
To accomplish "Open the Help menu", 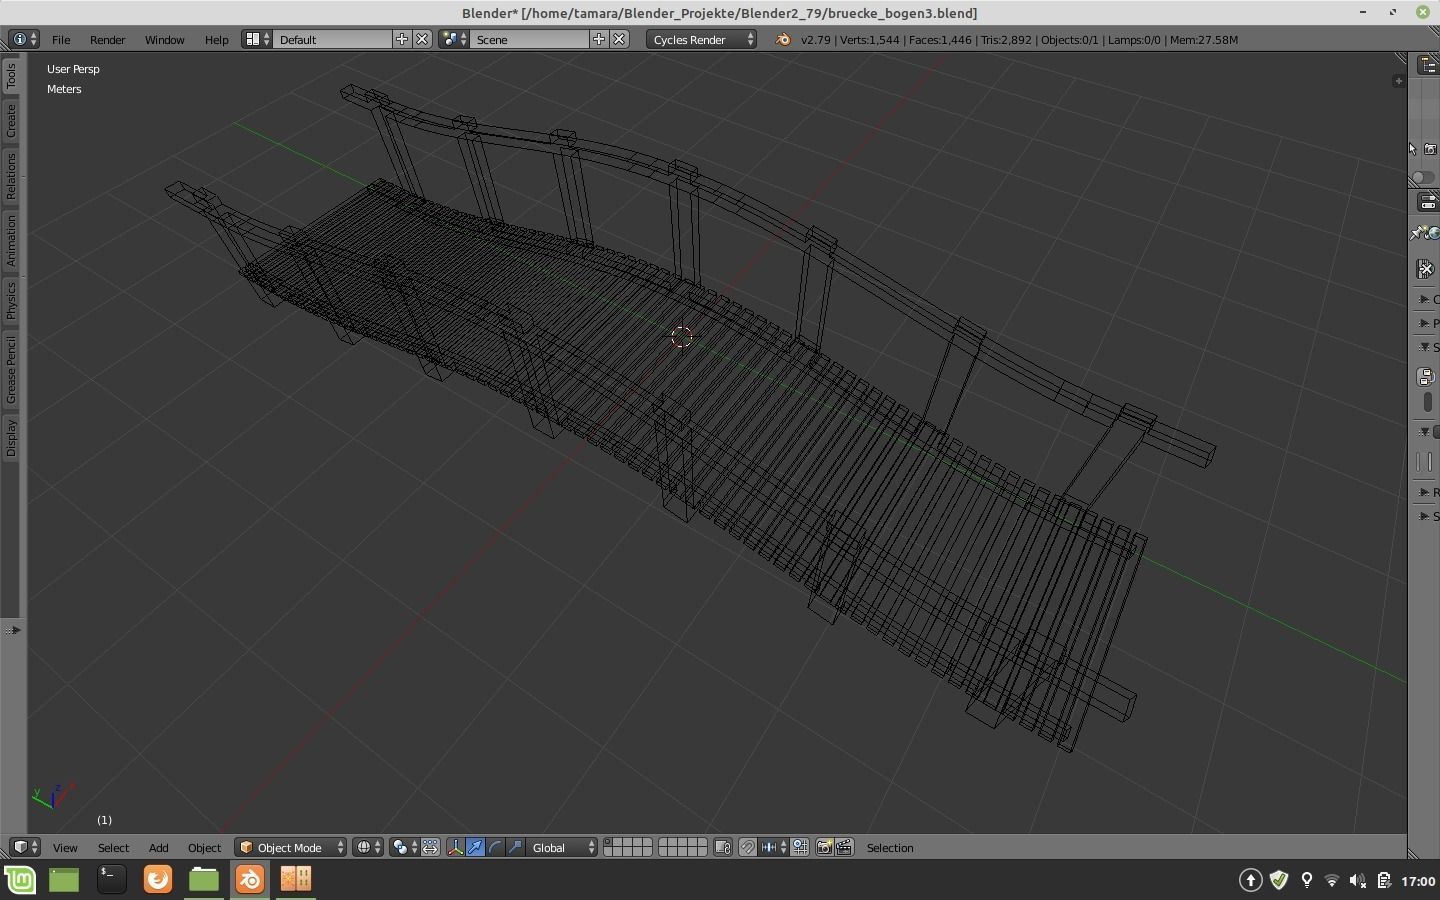I will (x=216, y=39).
